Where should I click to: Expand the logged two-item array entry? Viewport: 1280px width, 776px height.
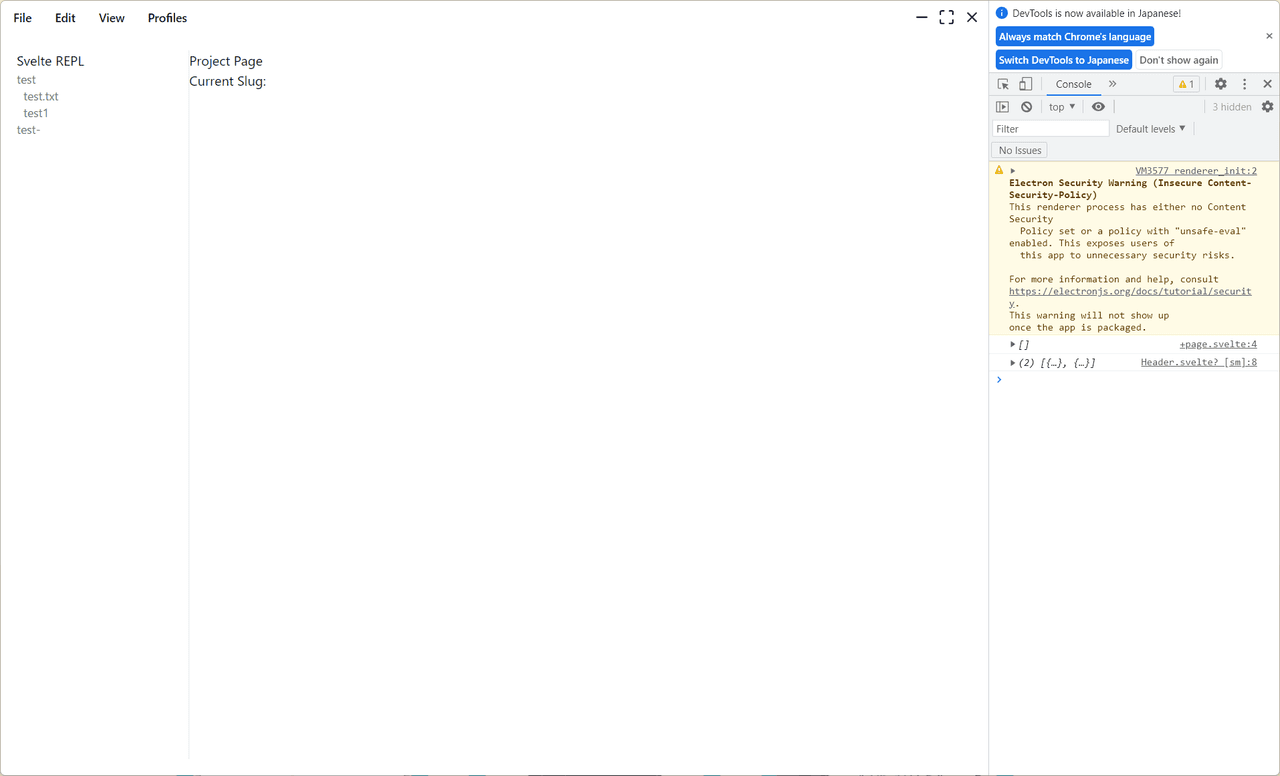point(1013,363)
